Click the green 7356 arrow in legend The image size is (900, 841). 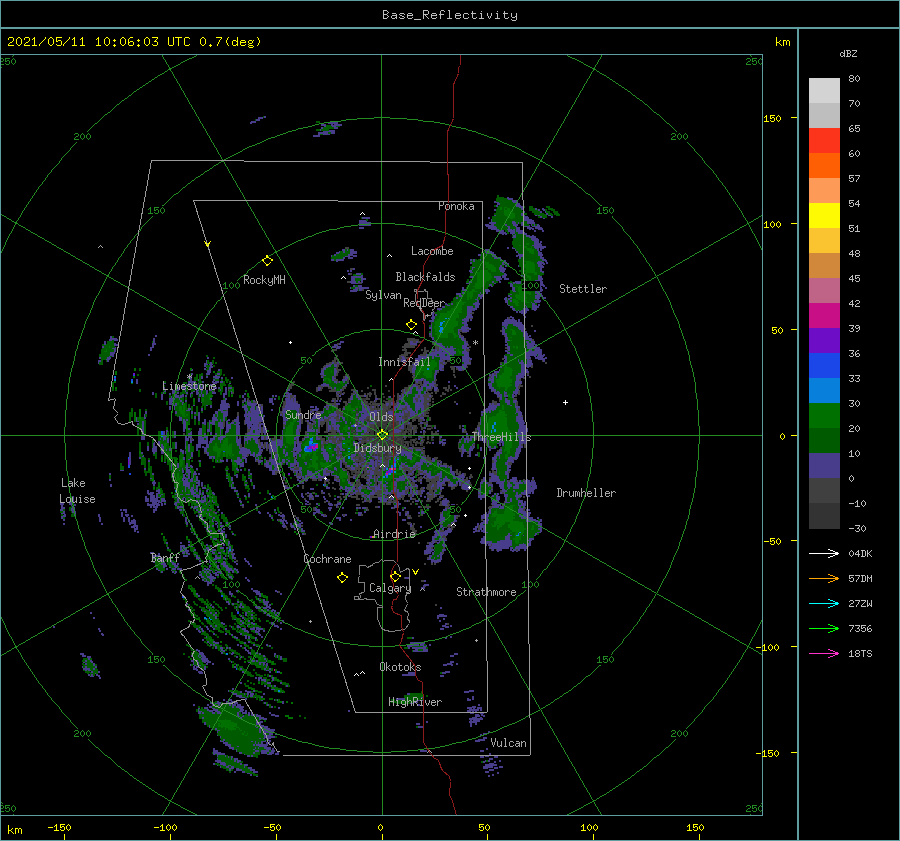coord(824,629)
